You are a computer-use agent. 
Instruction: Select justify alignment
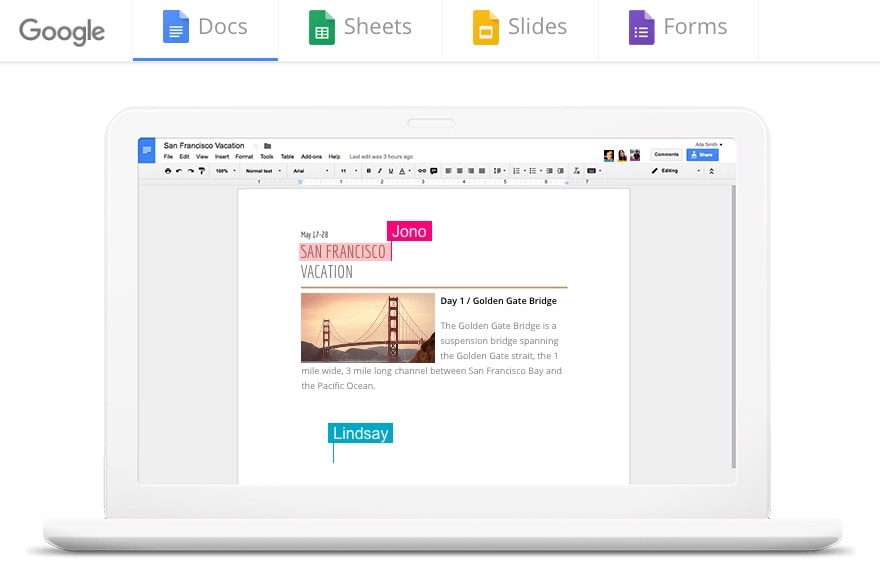point(482,171)
